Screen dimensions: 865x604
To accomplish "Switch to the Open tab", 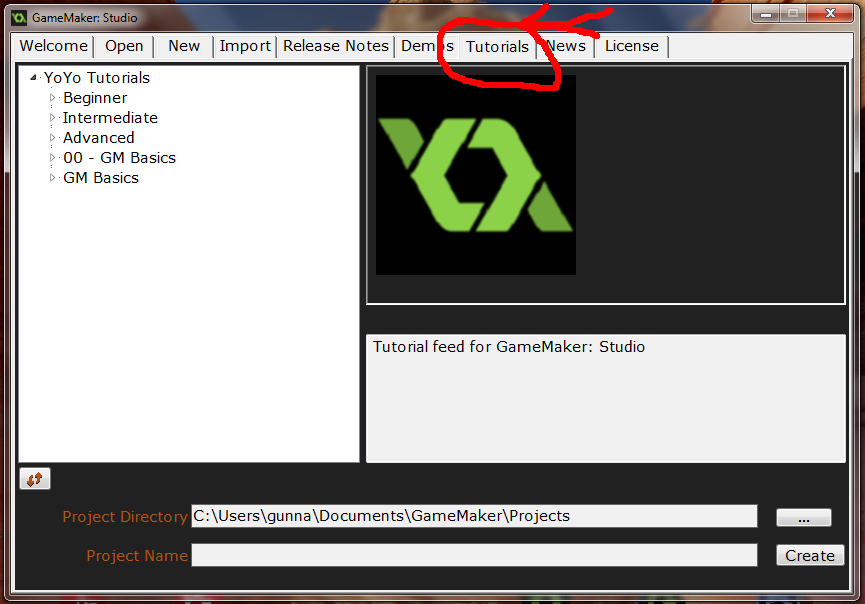I will pos(124,46).
